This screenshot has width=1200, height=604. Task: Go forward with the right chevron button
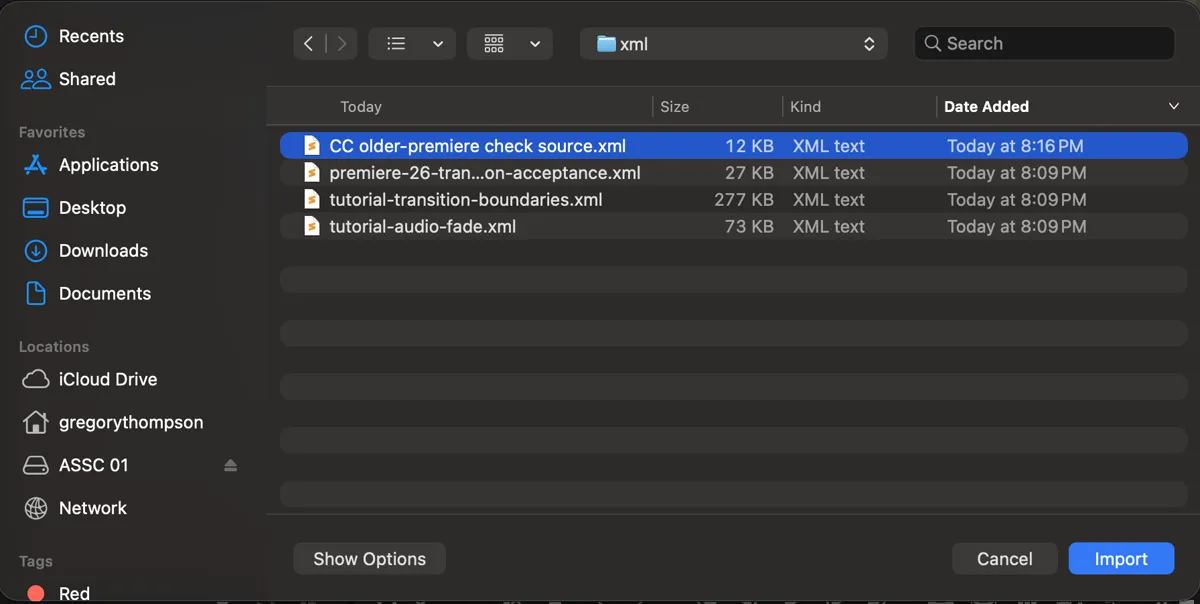342,43
